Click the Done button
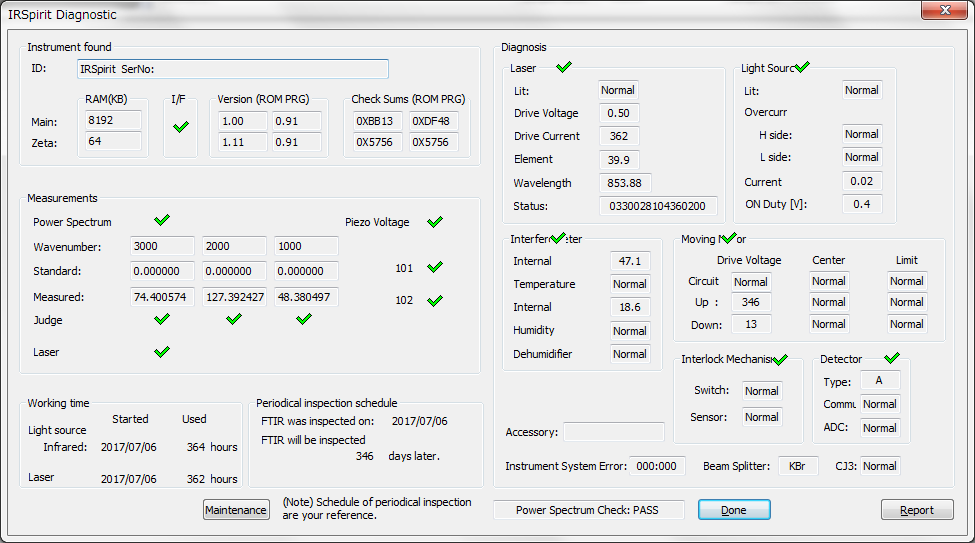Viewport: 975px width, 543px height. pyautogui.click(x=734, y=510)
